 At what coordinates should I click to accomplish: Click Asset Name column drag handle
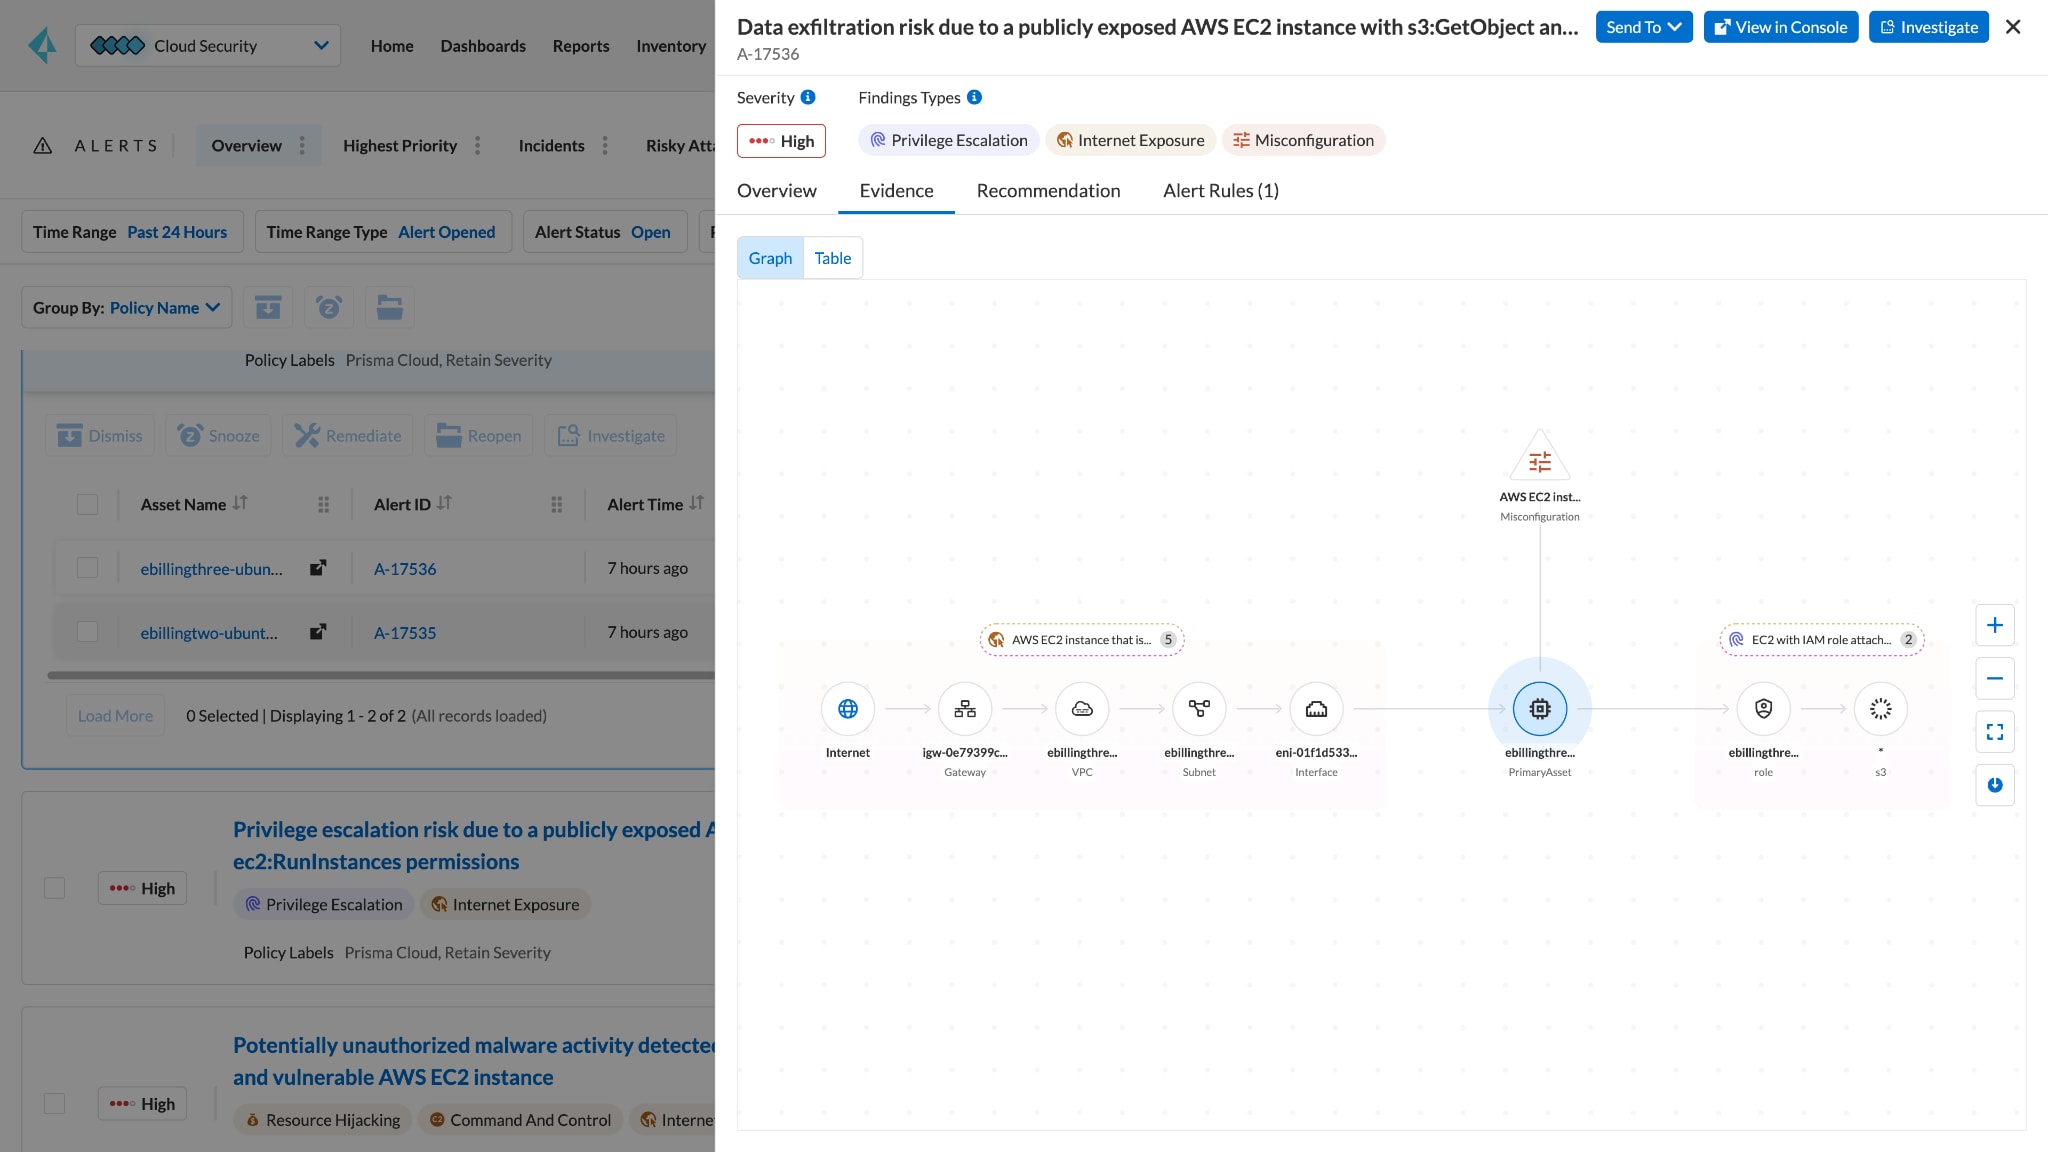pyautogui.click(x=323, y=505)
